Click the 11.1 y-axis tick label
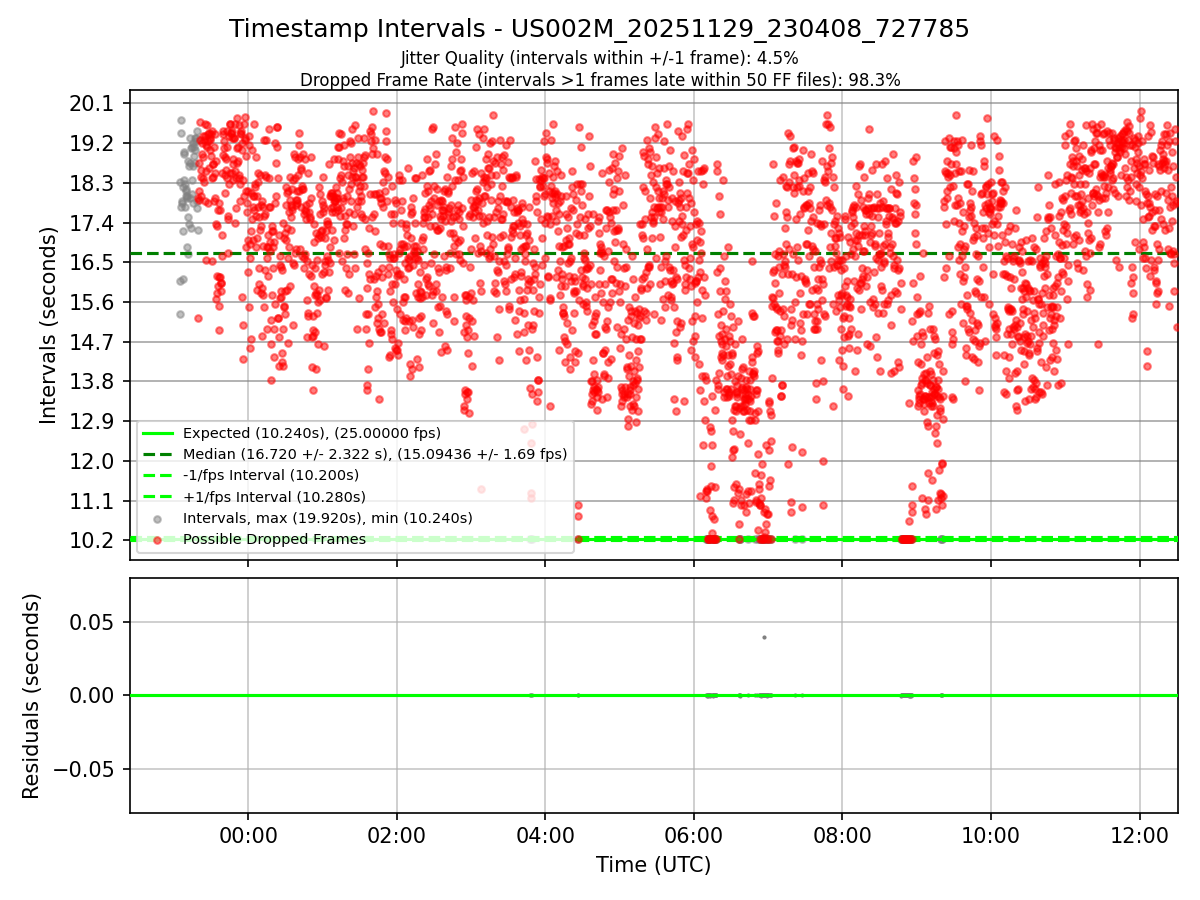The height and width of the screenshot is (900, 1200). point(93,501)
